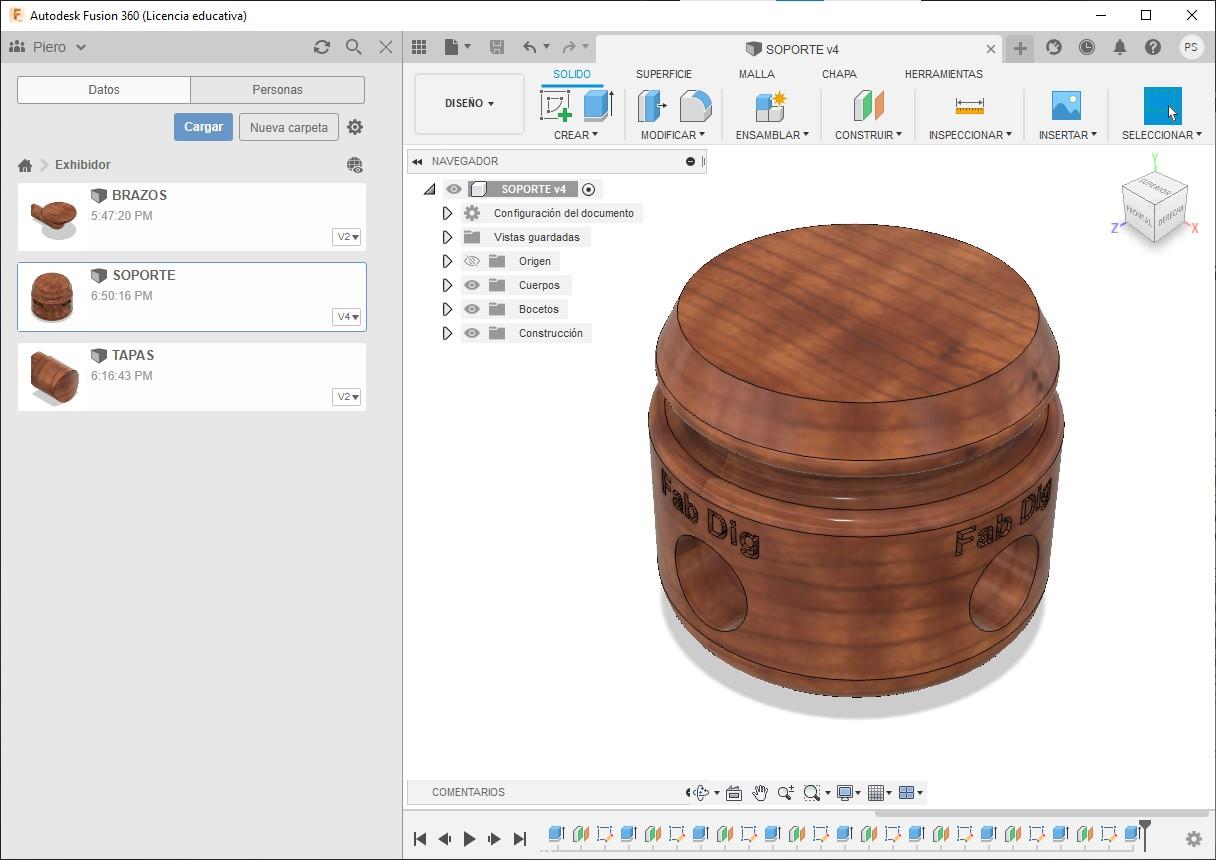This screenshot has height=860, width=1216.
Task: Select Press Pull tool
Action: point(652,105)
